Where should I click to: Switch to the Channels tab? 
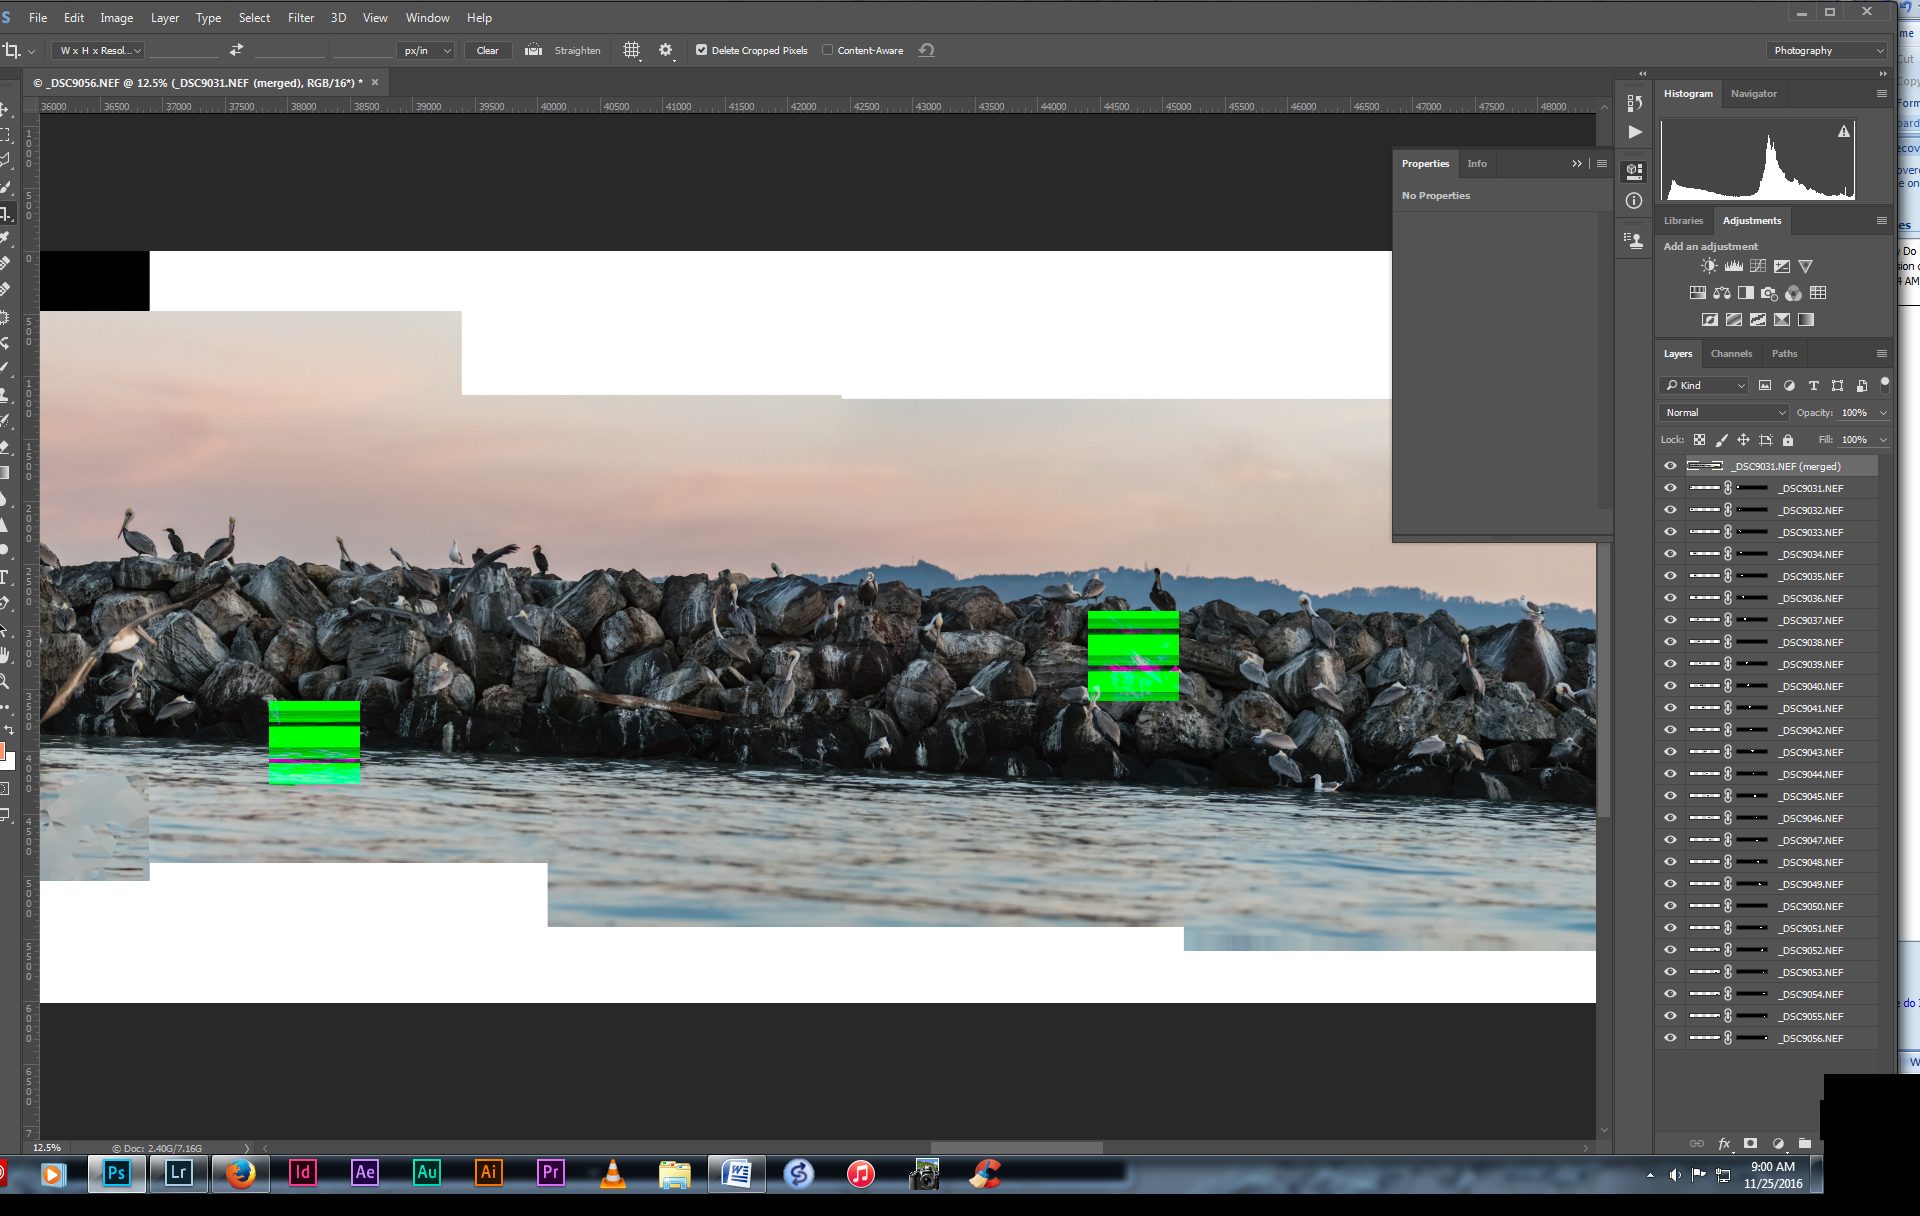(1731, 353)
